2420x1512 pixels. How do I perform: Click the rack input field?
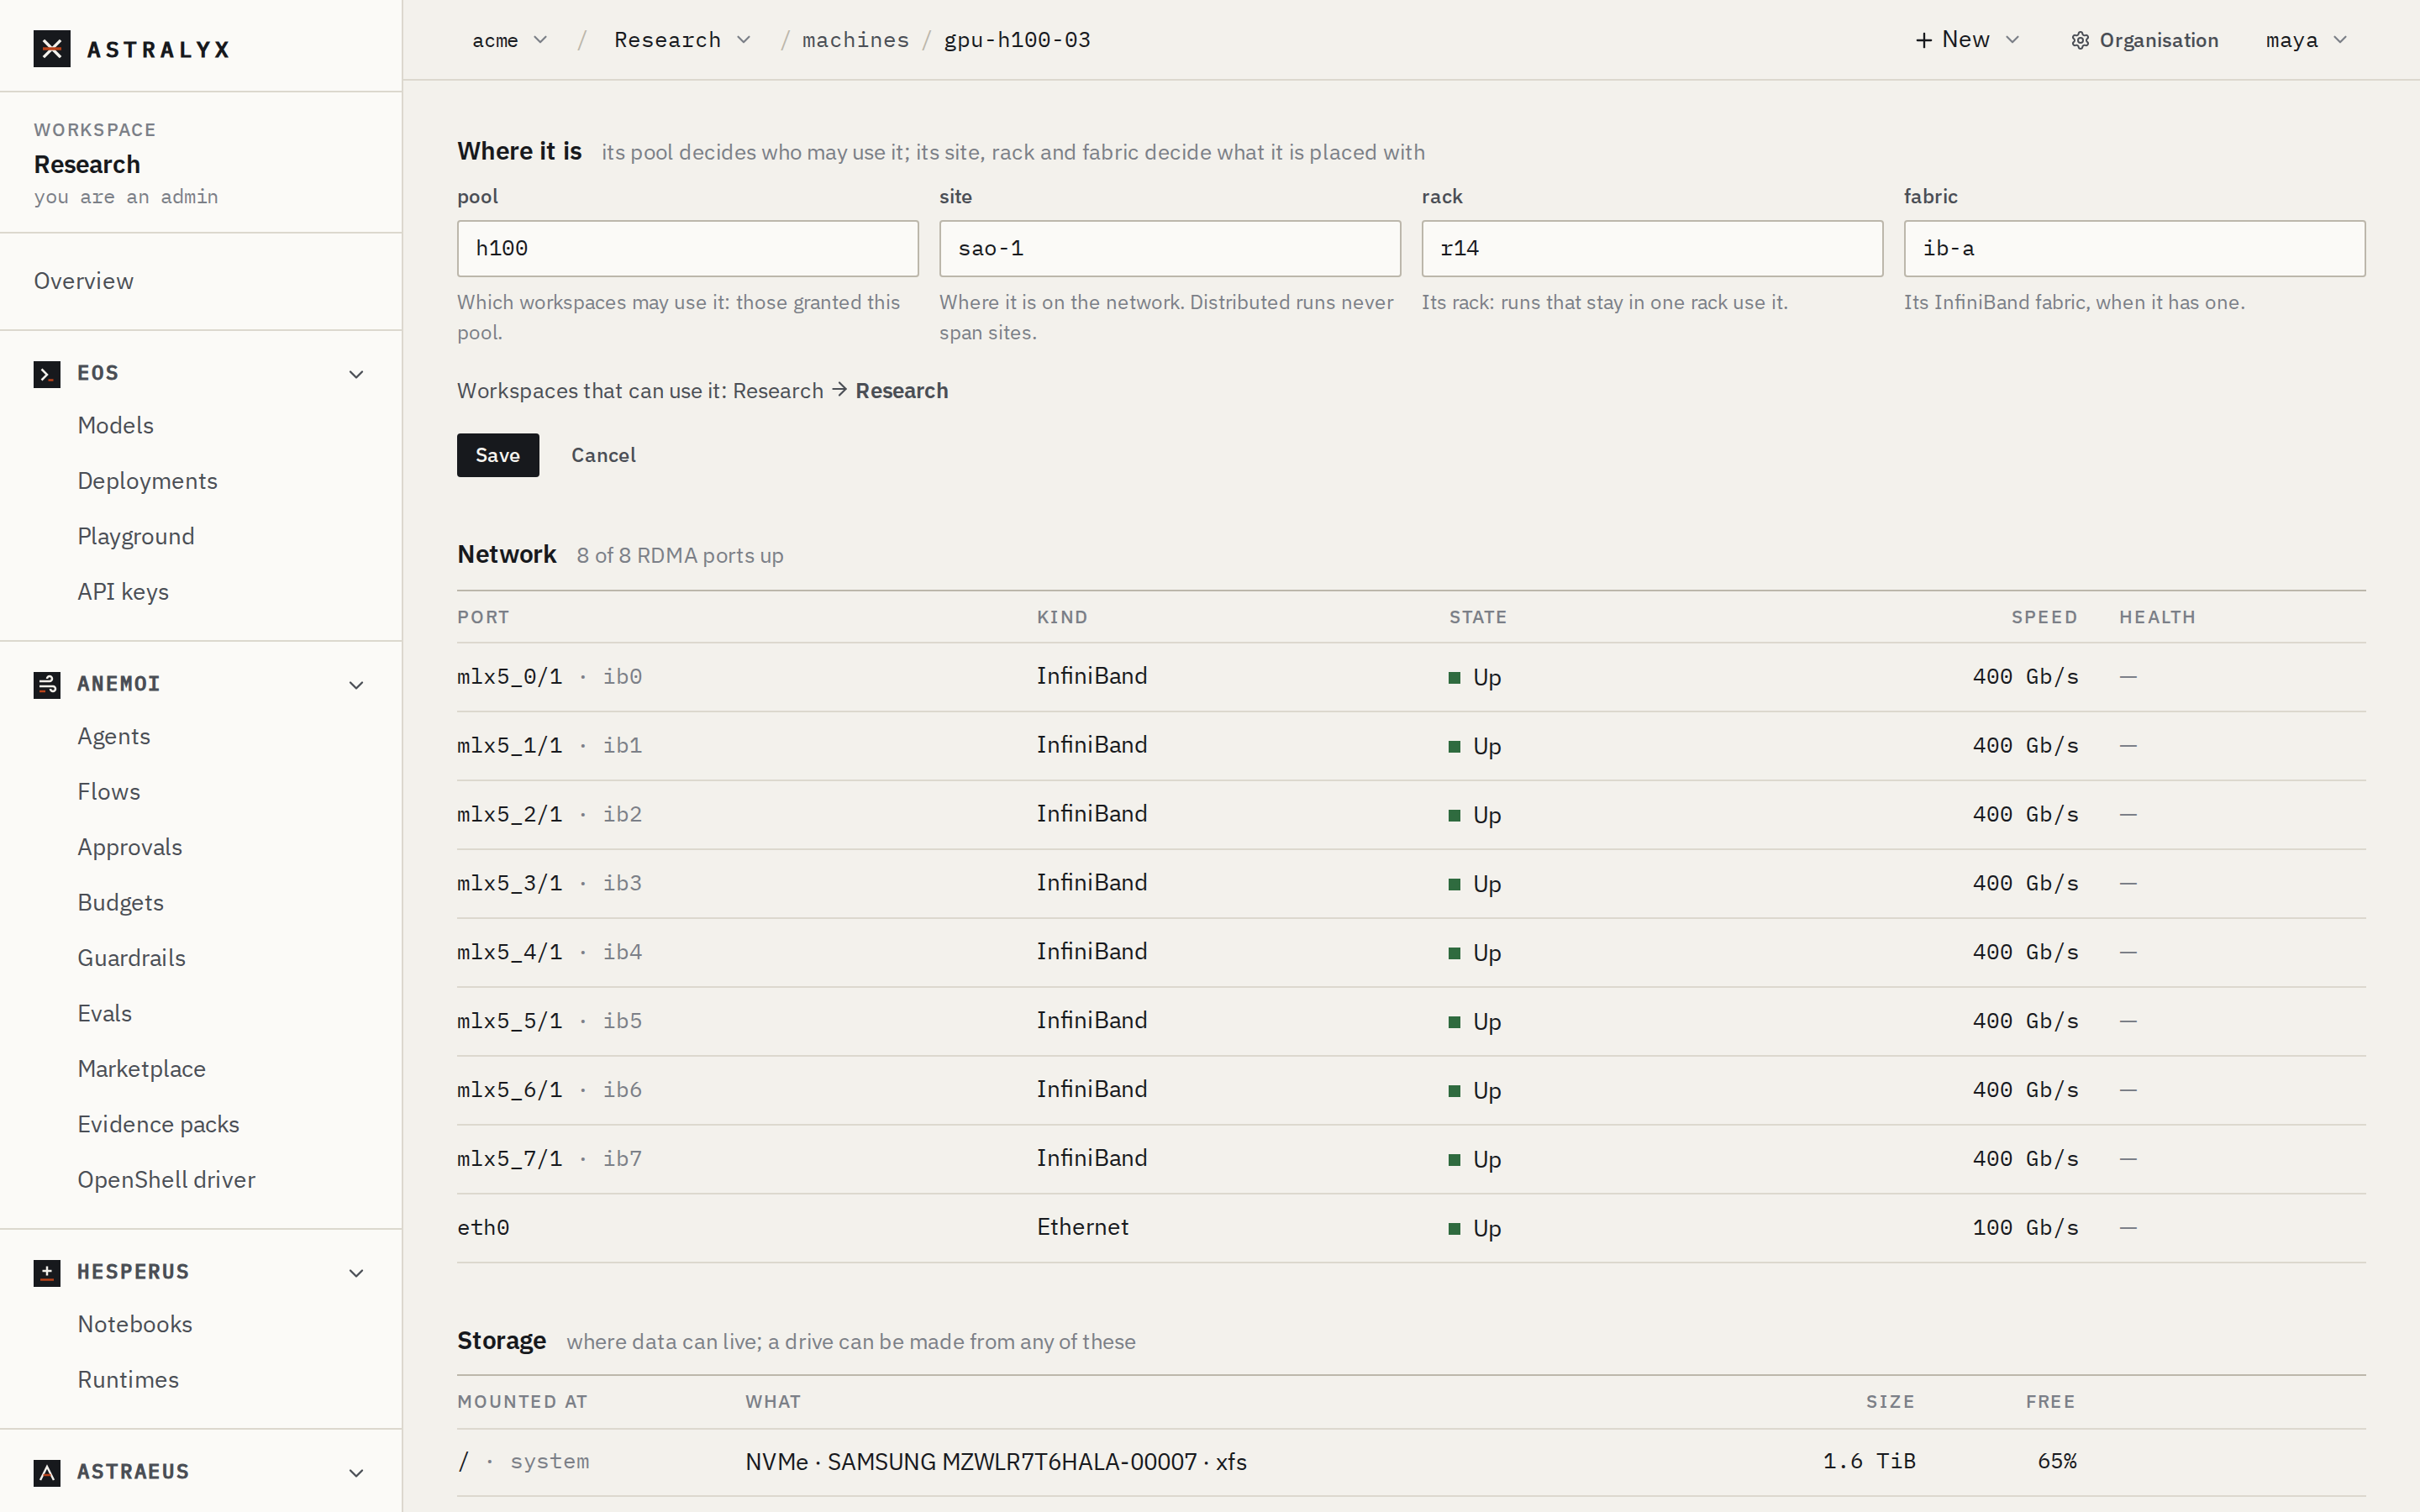1652,249
